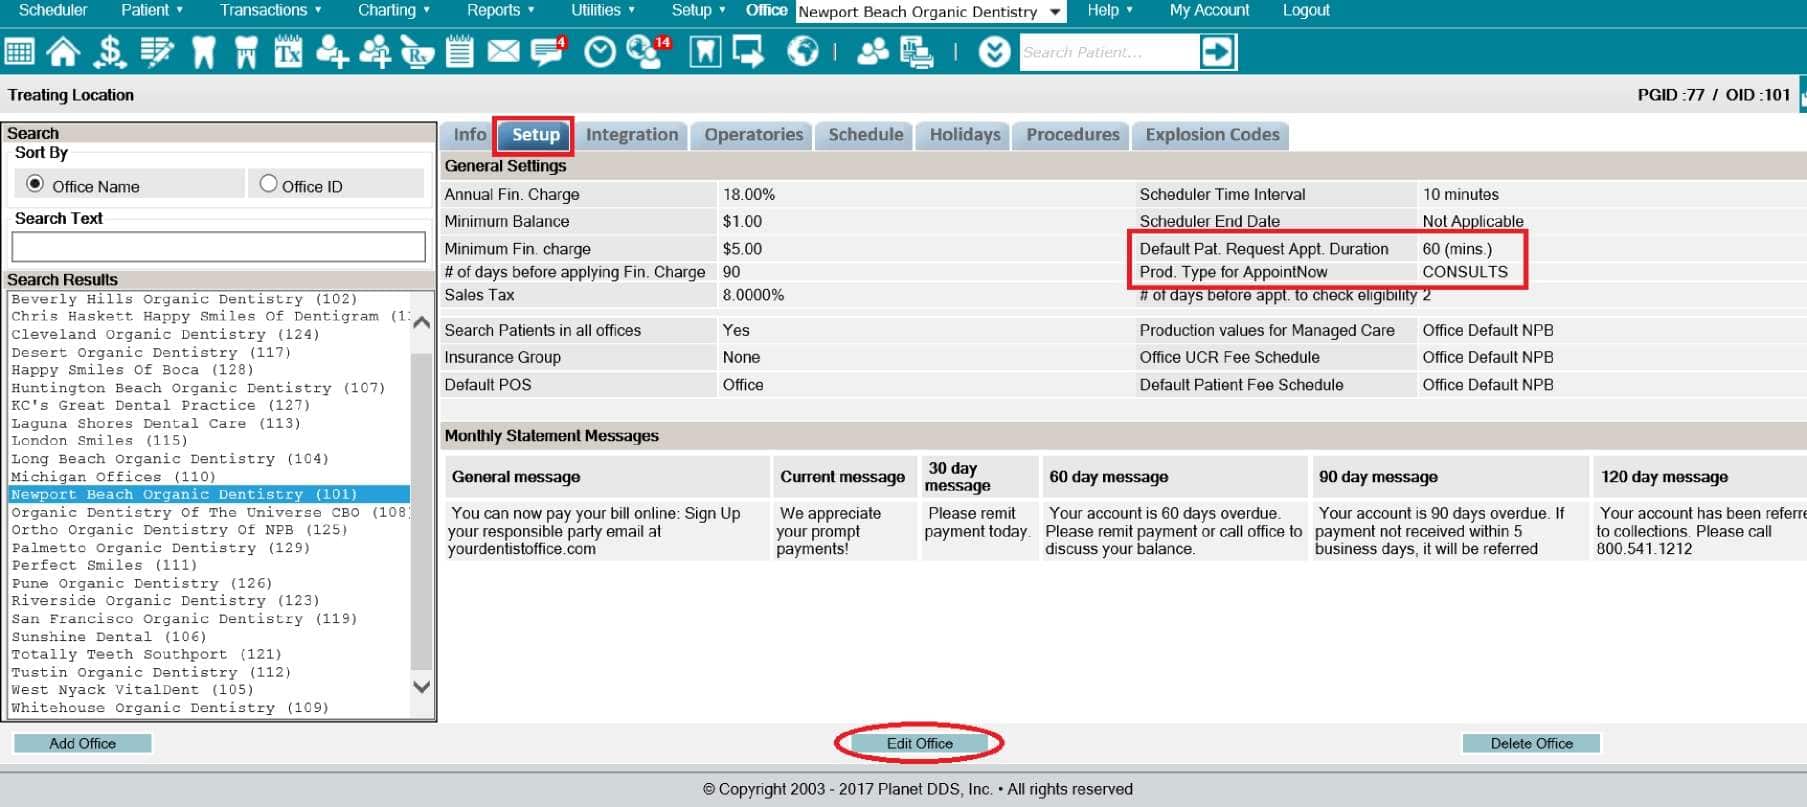Viewport: 1807px width, 807px height.
Task: Click the add multiple patients icon
Action: 375,52
